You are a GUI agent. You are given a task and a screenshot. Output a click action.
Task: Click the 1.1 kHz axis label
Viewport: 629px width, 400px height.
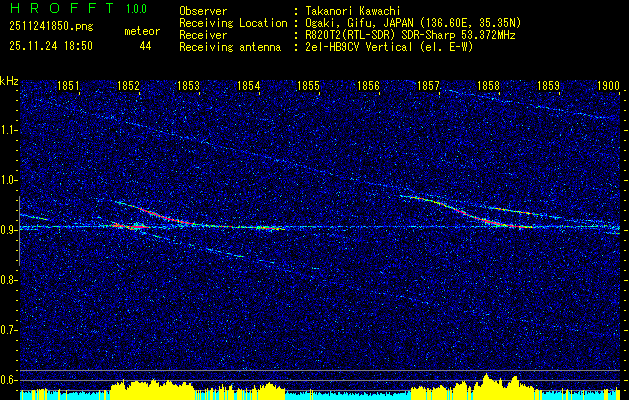click(x=8, y=130)
